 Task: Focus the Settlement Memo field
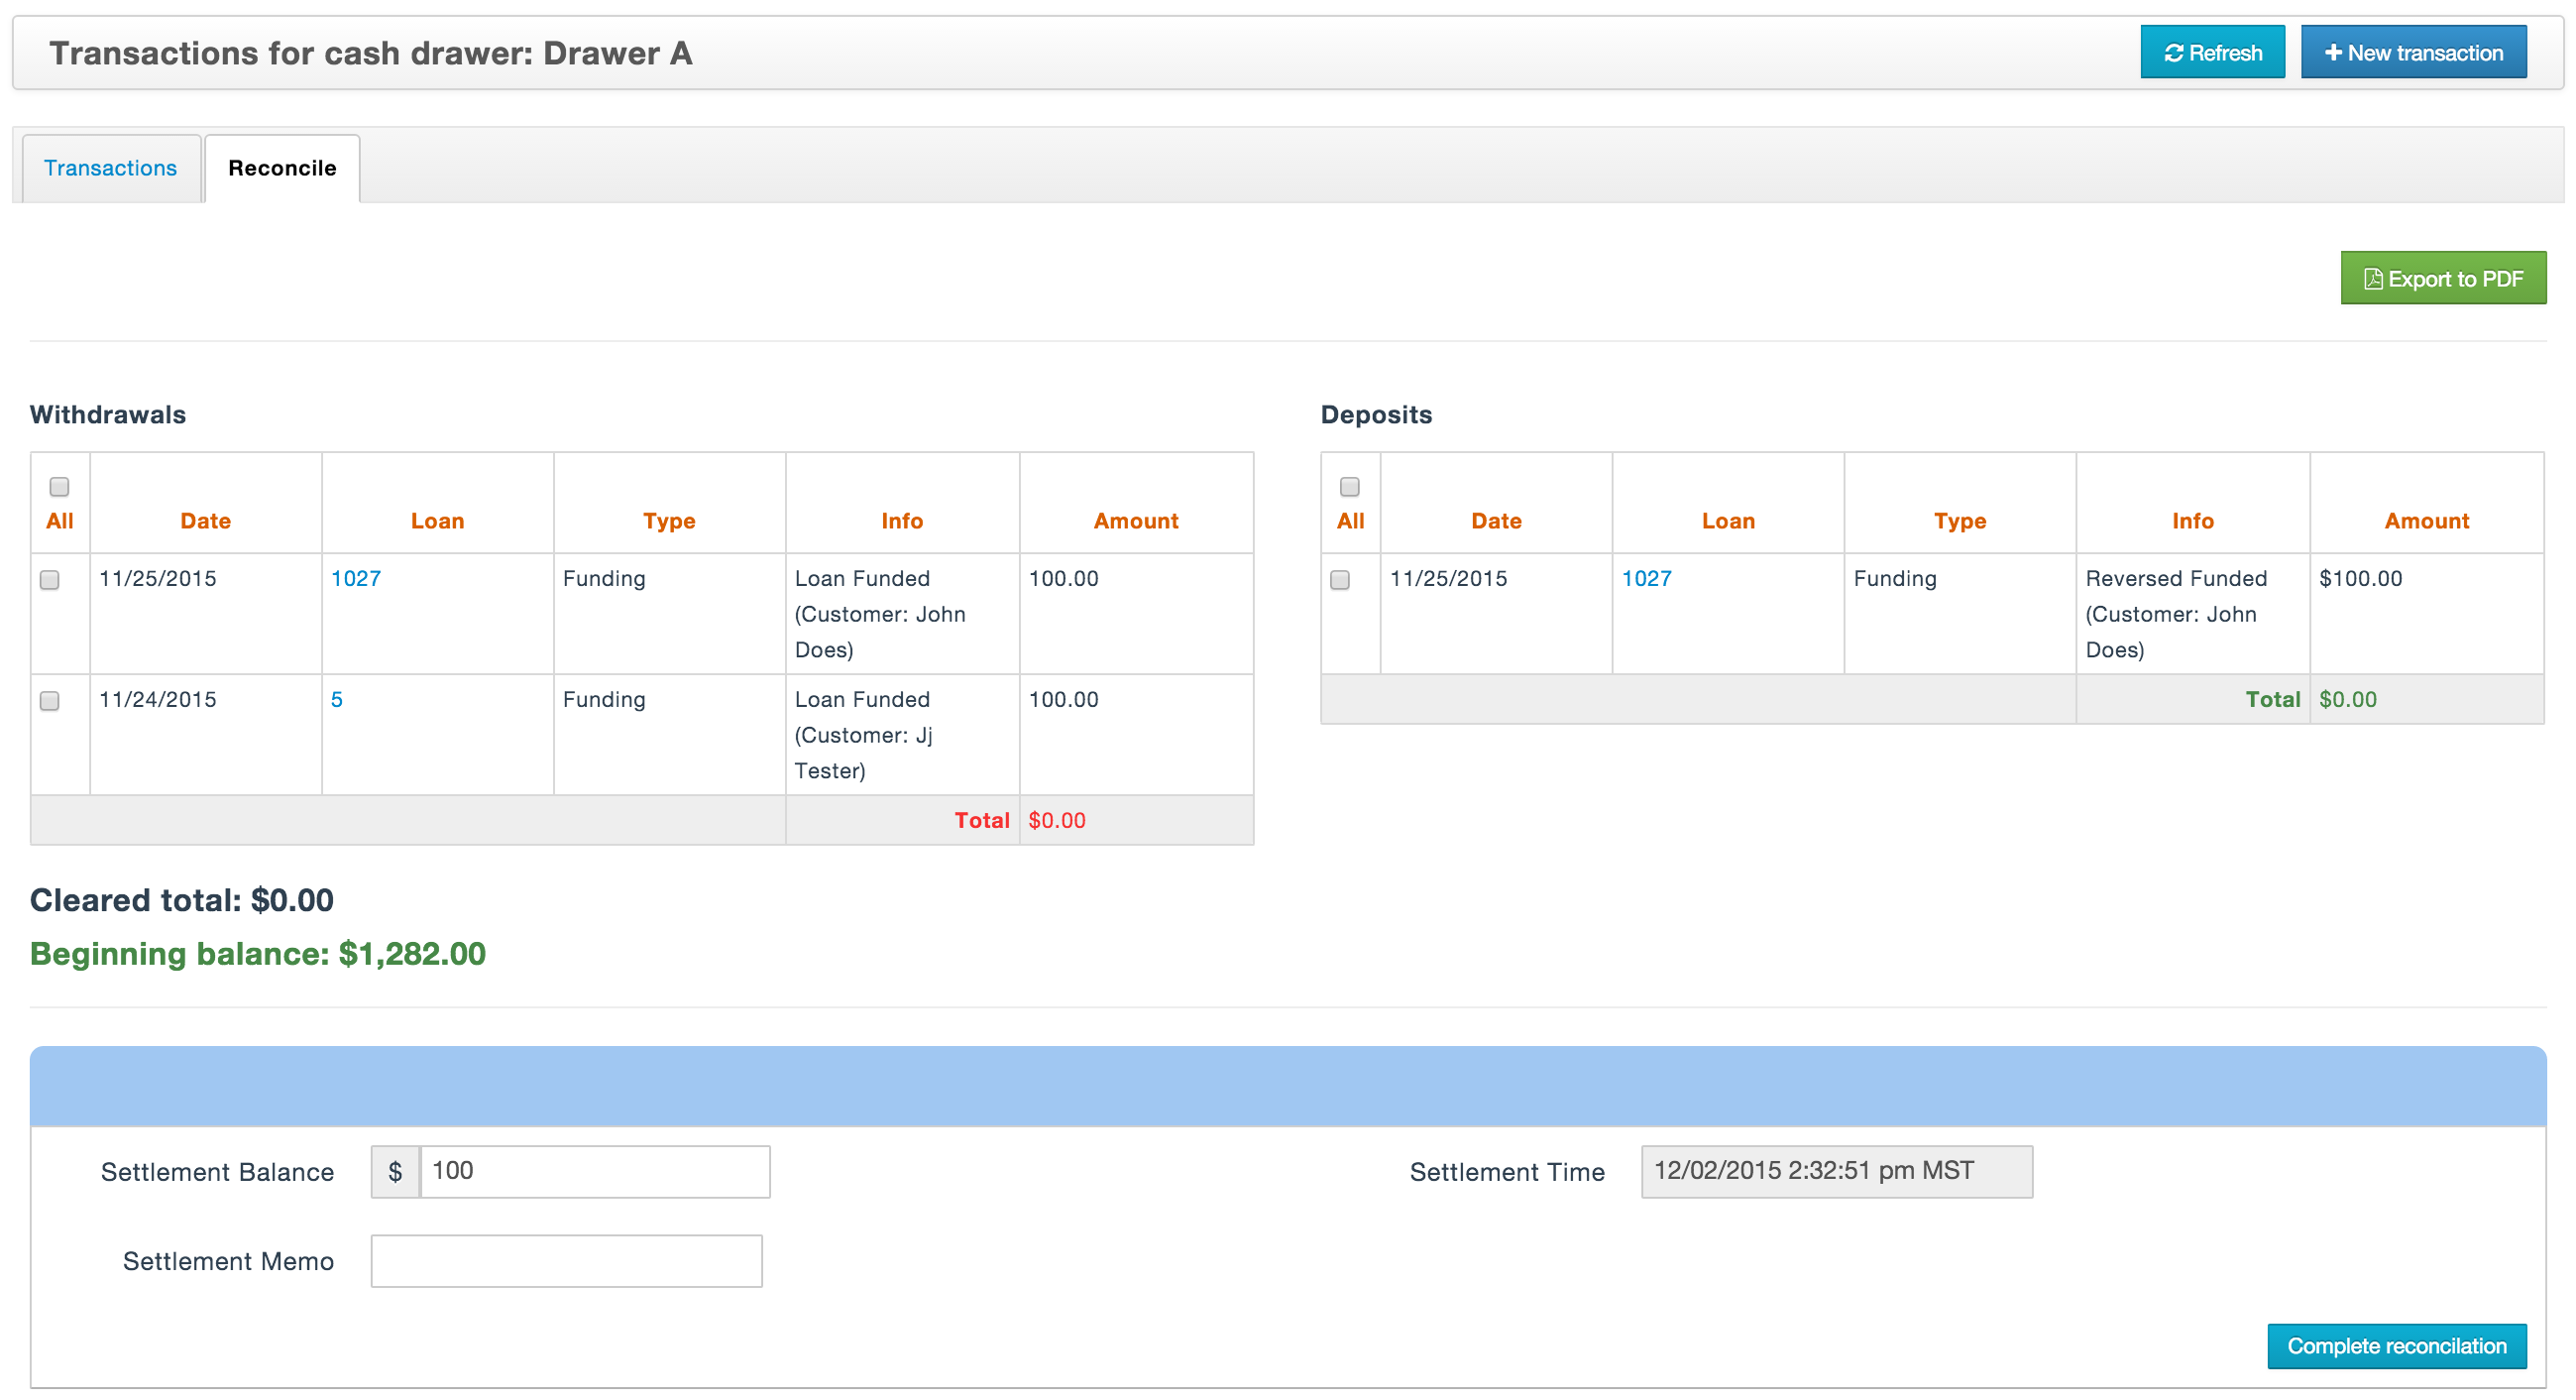coord(566,1261)
